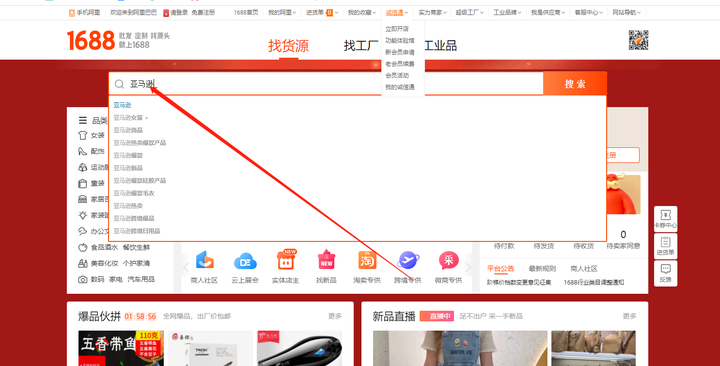Click the 1688 logo
The image size is (720, 366).
(91, 40)
